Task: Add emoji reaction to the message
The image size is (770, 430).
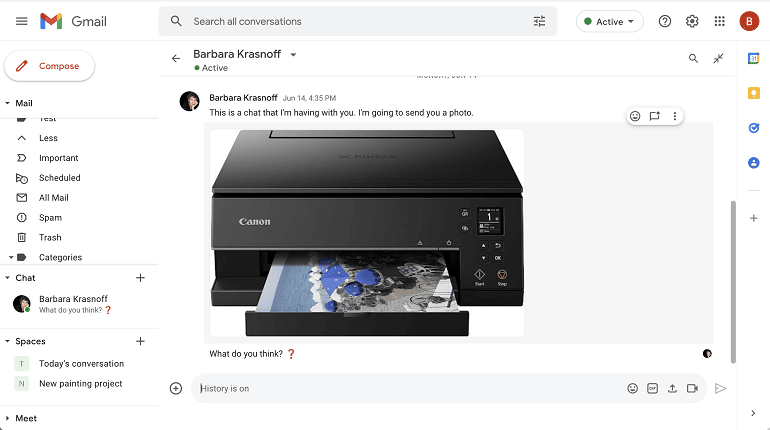Action: [634, 116]
